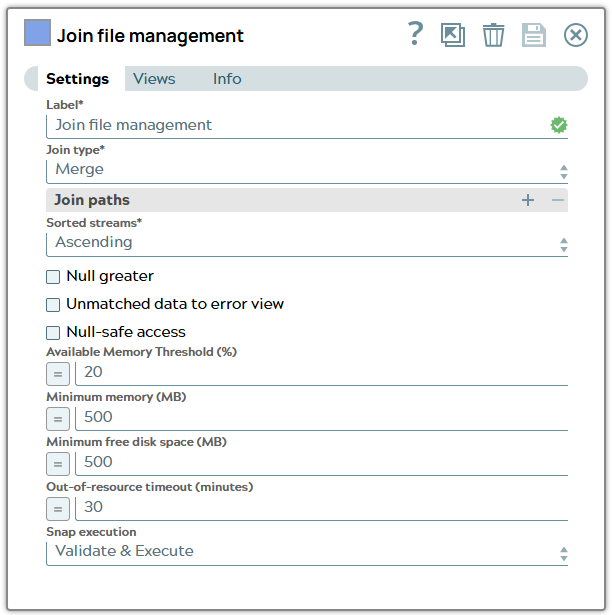Switch to the Info tab
The height and width of the screenshot is (615, 612).
[x=227, y=79]
